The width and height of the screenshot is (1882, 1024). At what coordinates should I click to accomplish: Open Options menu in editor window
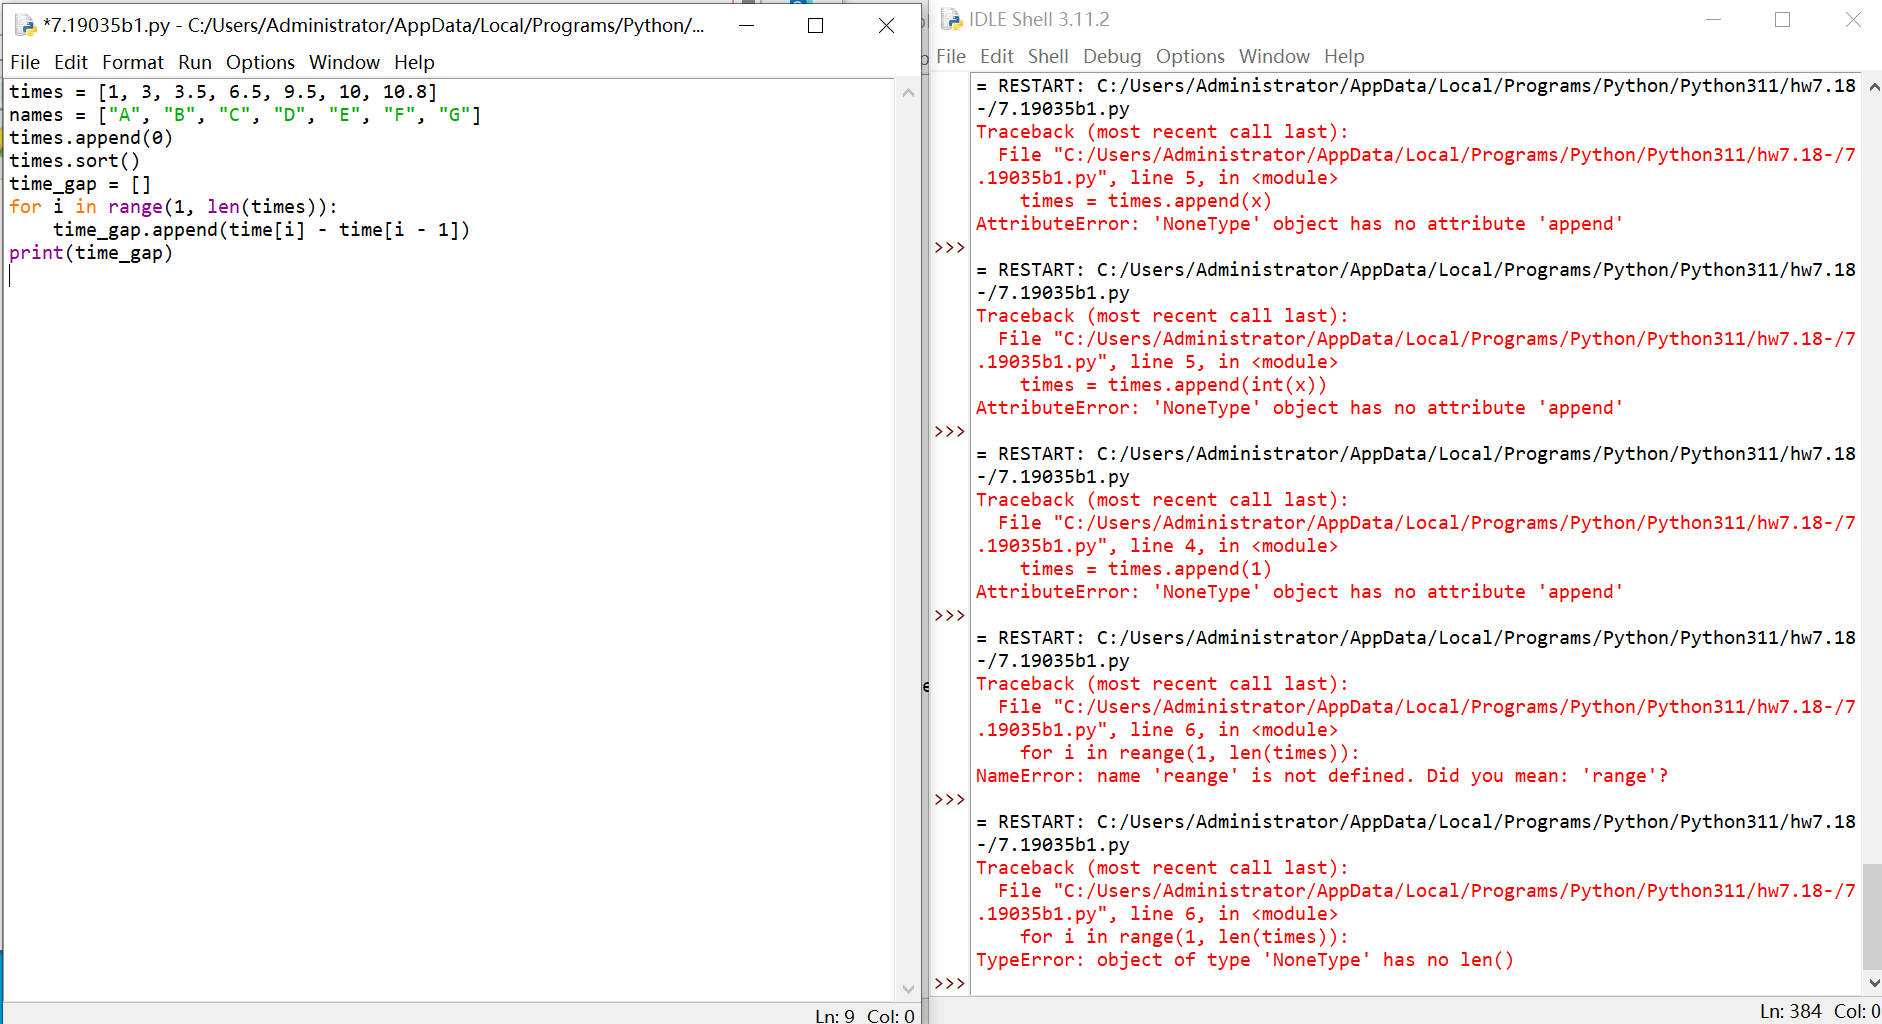pyautogui.click(x=260, y=62)
